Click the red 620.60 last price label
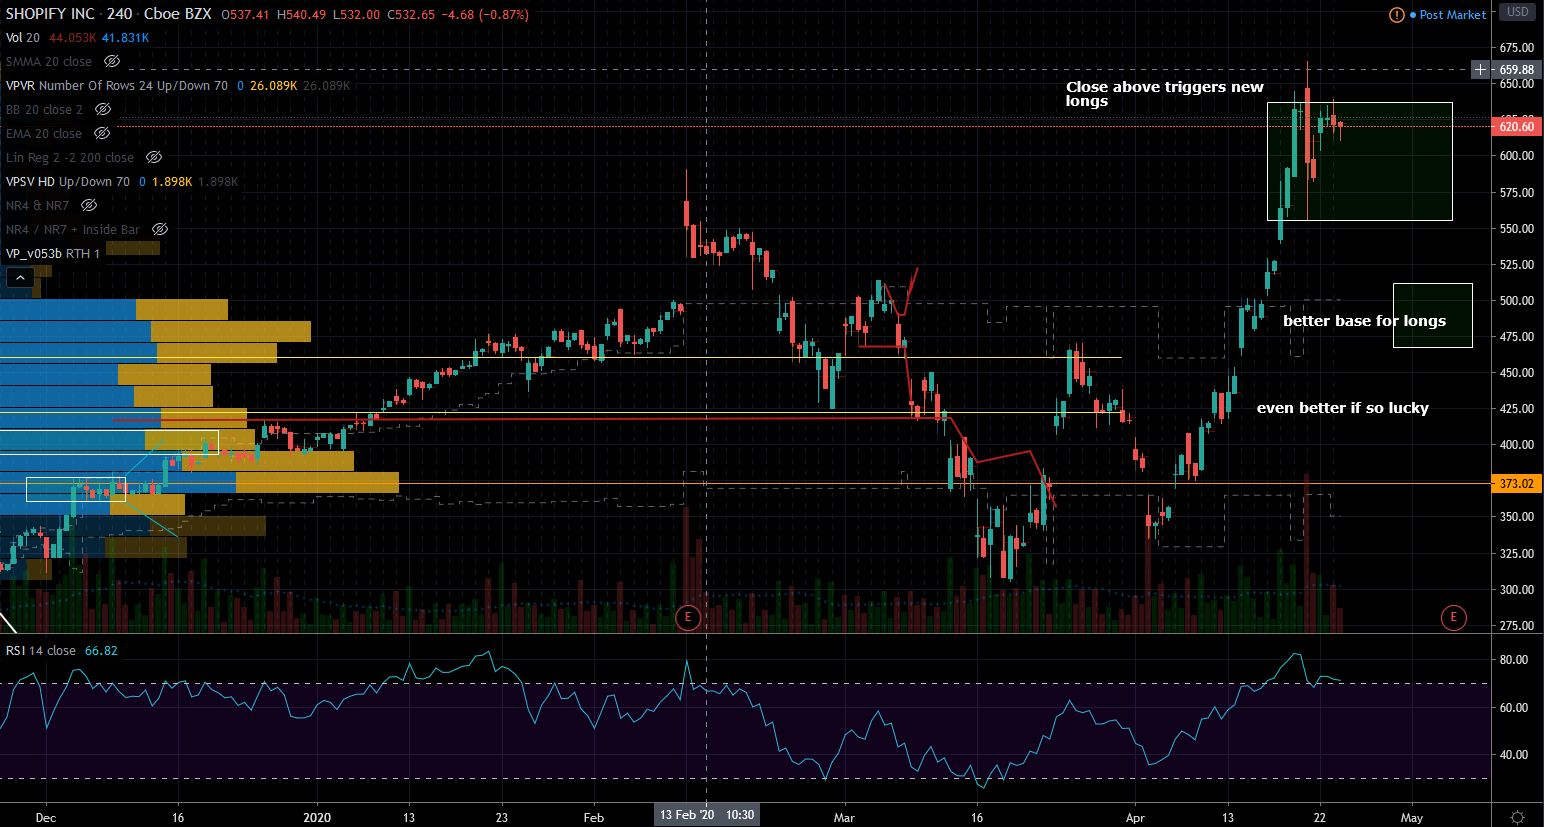Viewport: 1544px width, 827px height. (x=1516, y=126)
